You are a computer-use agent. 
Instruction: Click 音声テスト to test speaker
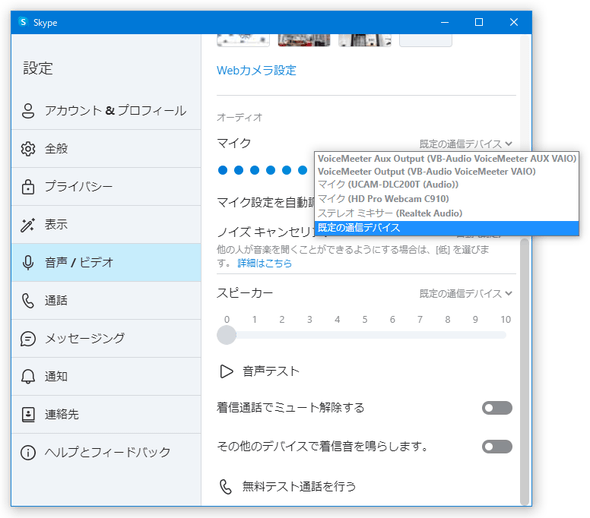271,371
